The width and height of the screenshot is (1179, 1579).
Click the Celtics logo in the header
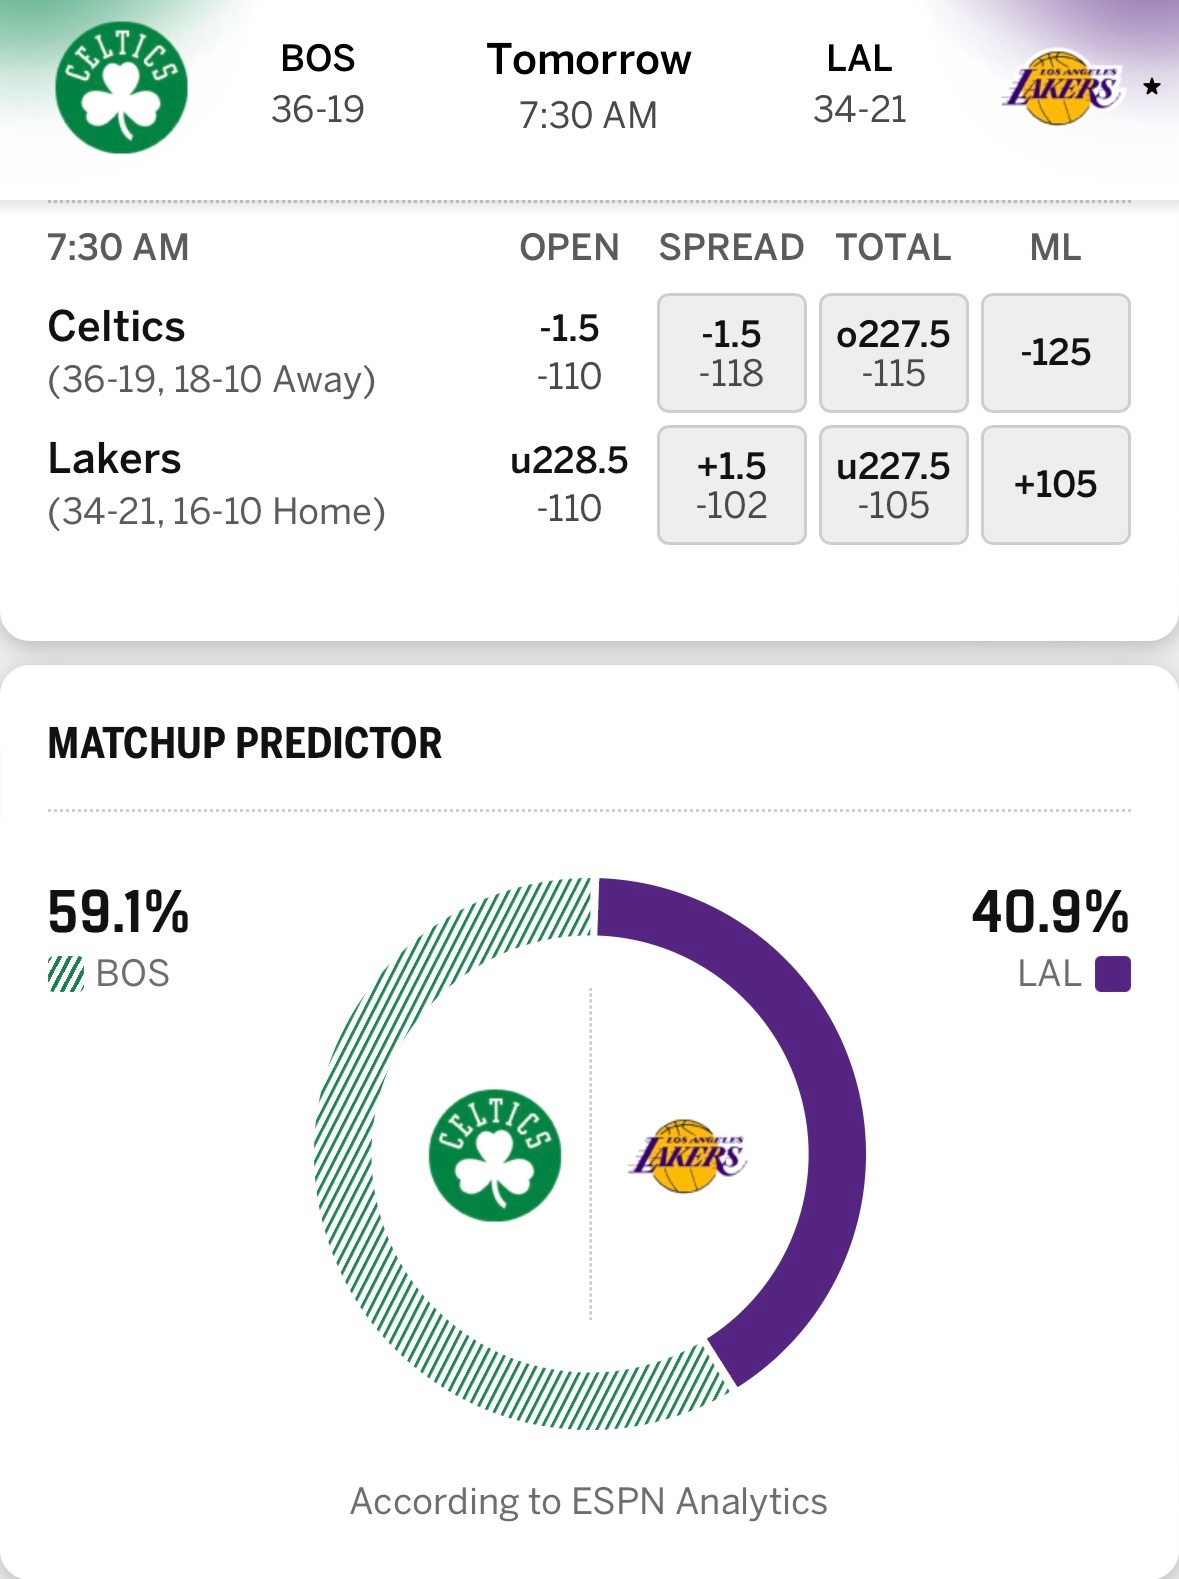[120, 87]
